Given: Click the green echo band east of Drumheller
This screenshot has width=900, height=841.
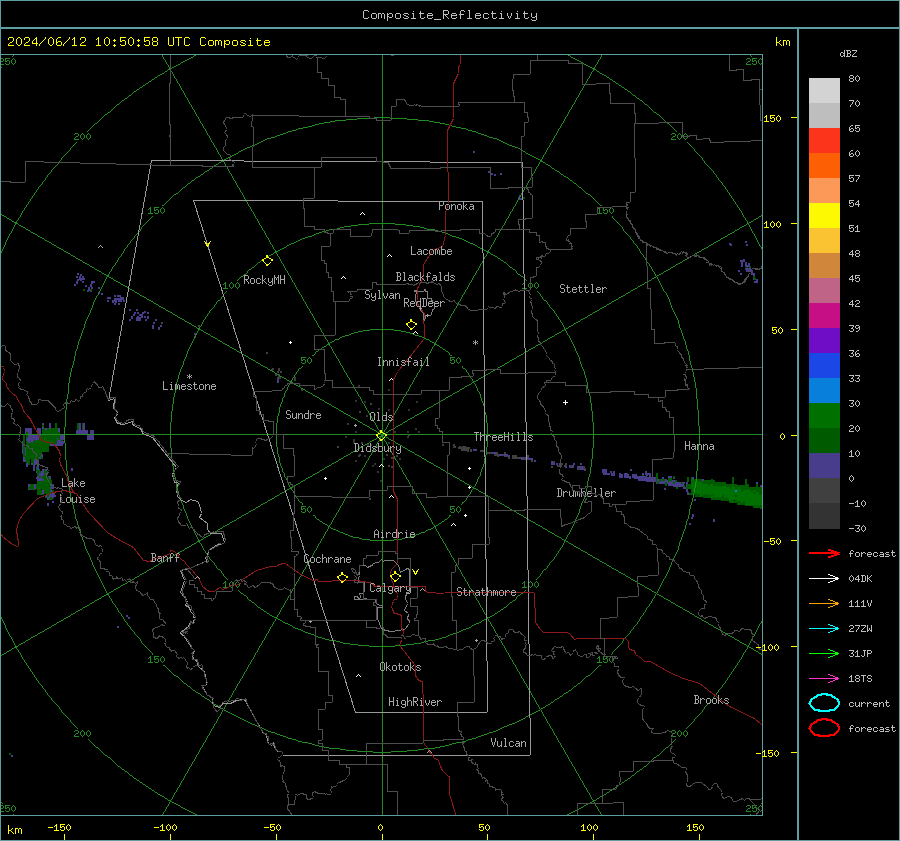Looking at the screenshot, I should (x=726, y=491).
